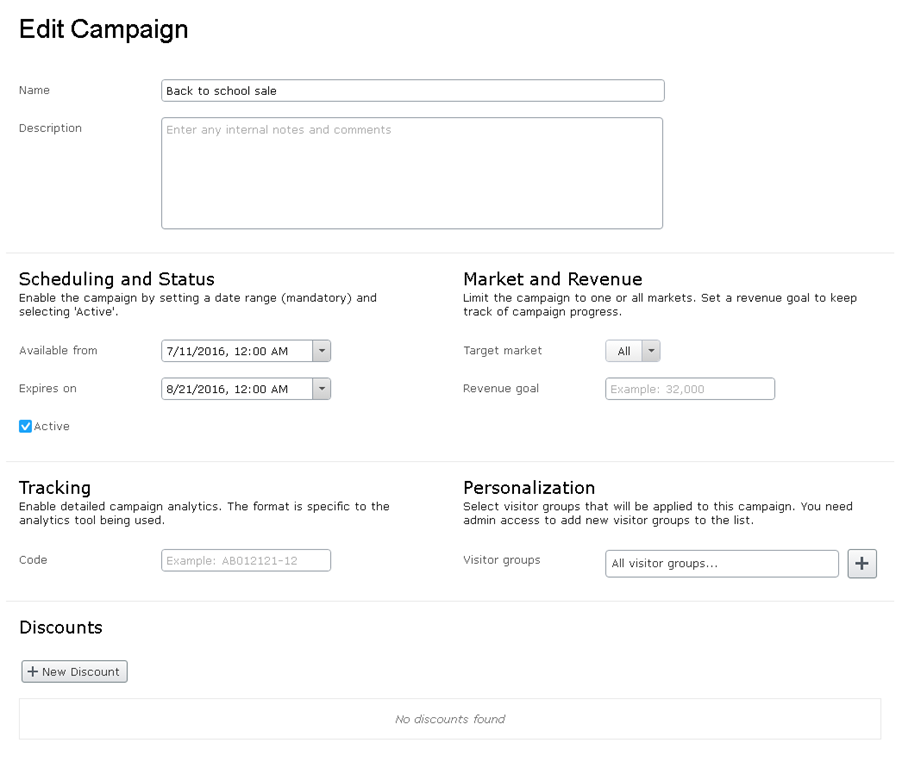Click the All visitor groups field

tap(722, 564)
